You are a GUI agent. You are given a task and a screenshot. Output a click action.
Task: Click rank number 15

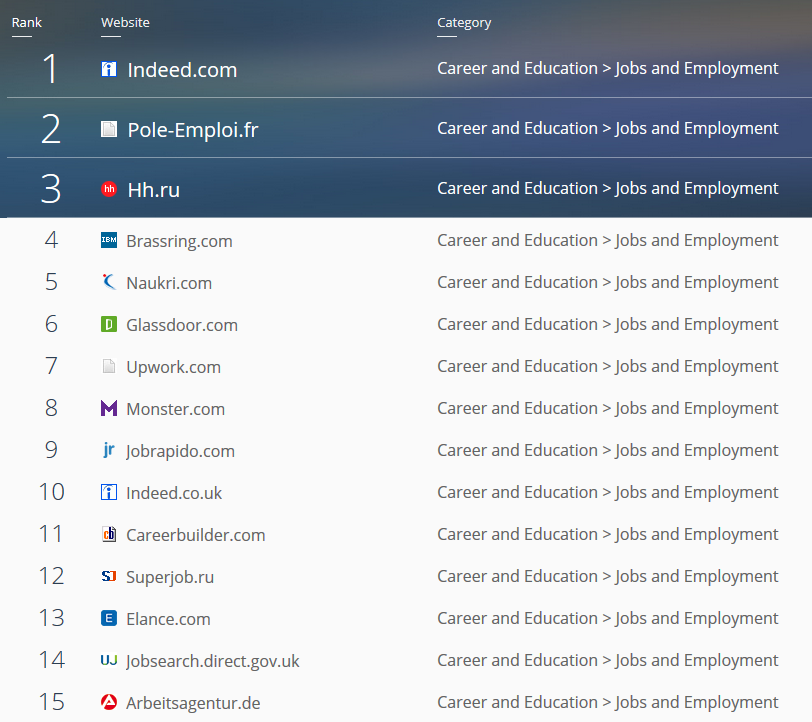(x=51, y=702)
